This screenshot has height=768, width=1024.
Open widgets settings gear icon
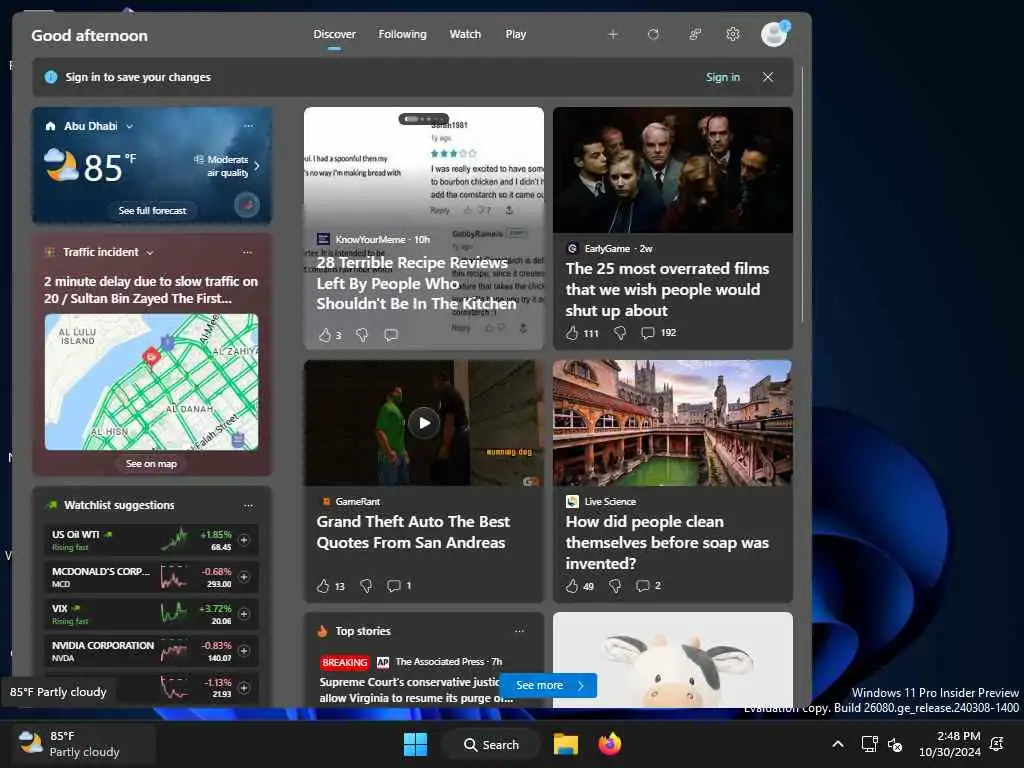point(733,35)
